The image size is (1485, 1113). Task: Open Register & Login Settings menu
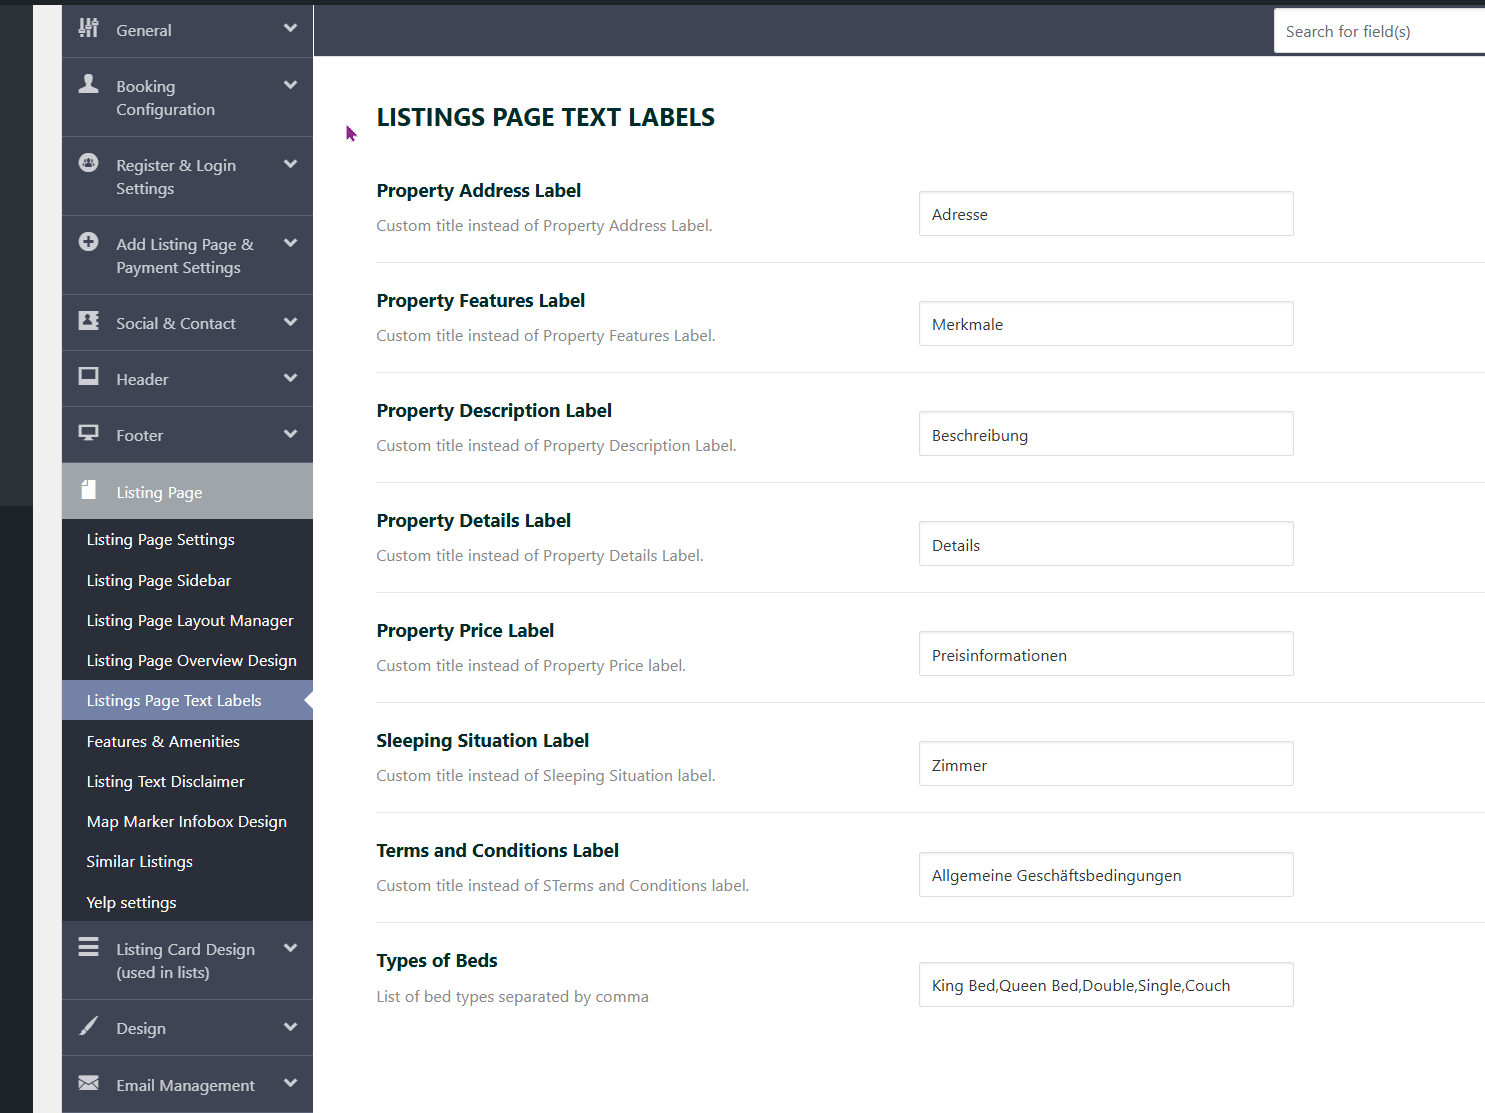coord(187,176)
